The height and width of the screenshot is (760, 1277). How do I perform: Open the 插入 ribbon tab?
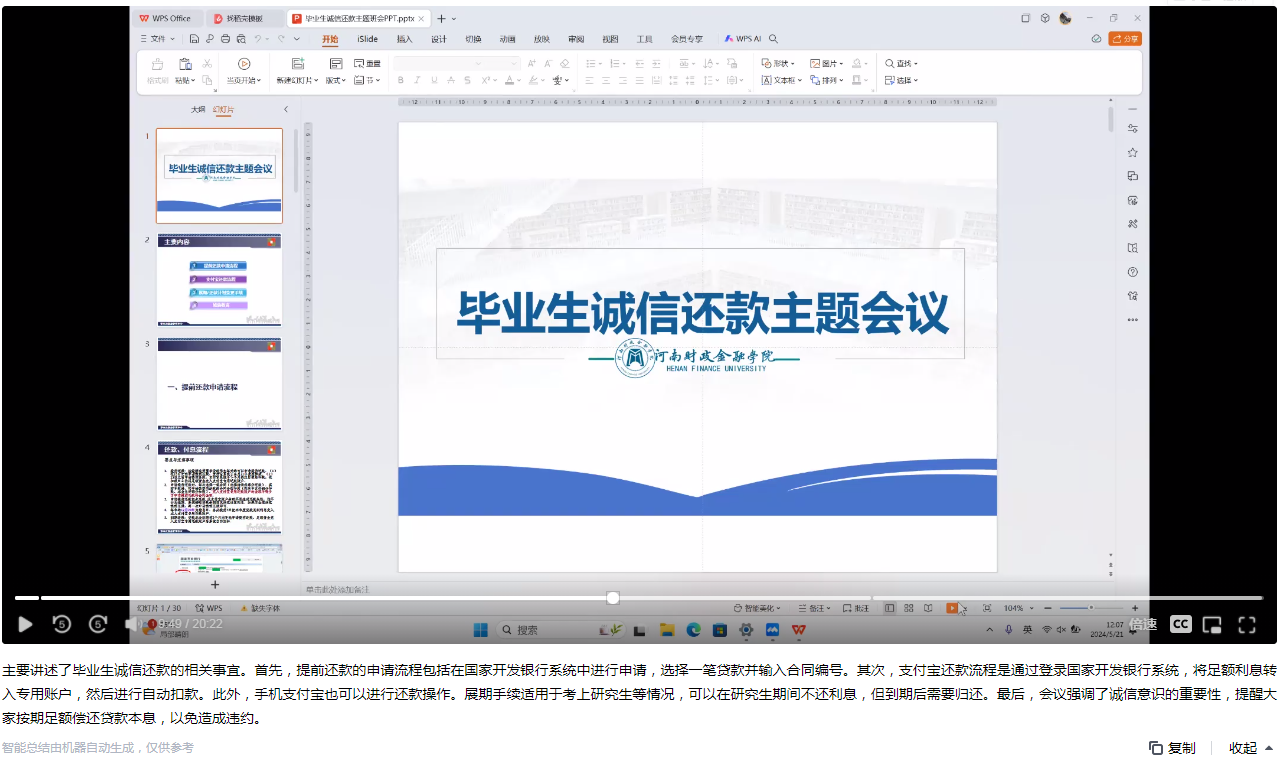[x=404, y=39]
